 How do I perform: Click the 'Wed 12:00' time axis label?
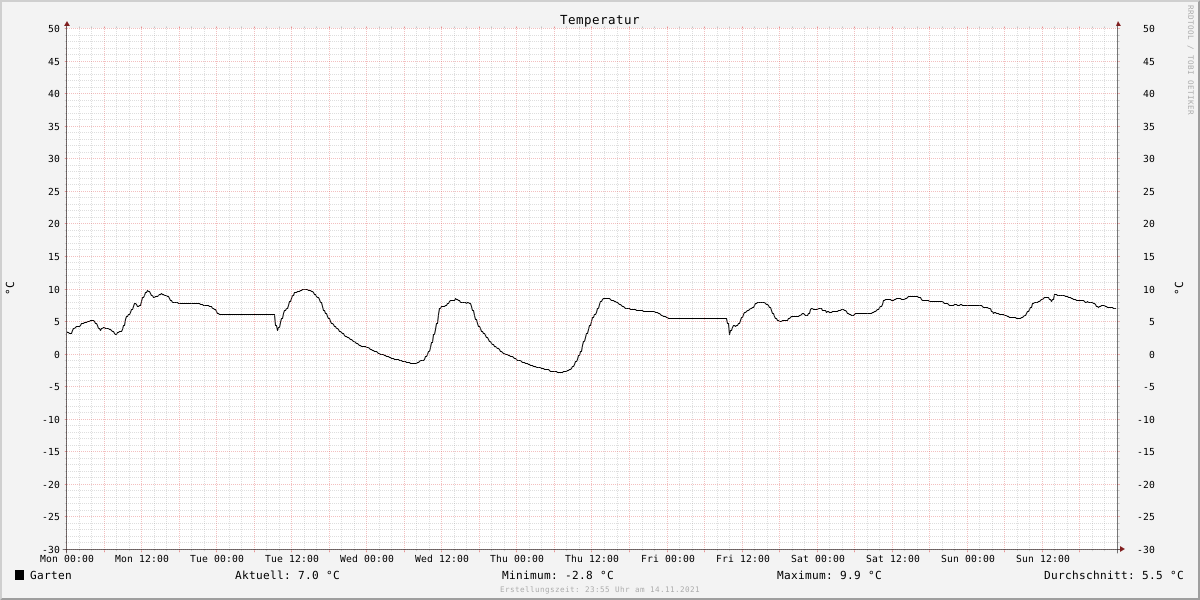pyautogui.click(x=442, y=559)
